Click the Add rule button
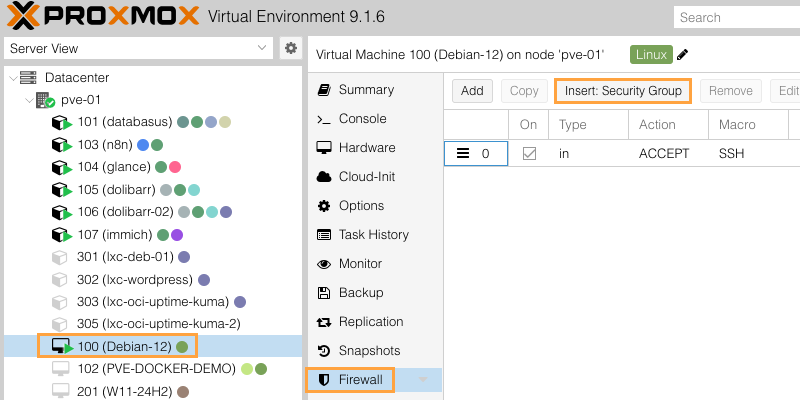This screenshot has width=800, height=400. (x=472, y=91)
